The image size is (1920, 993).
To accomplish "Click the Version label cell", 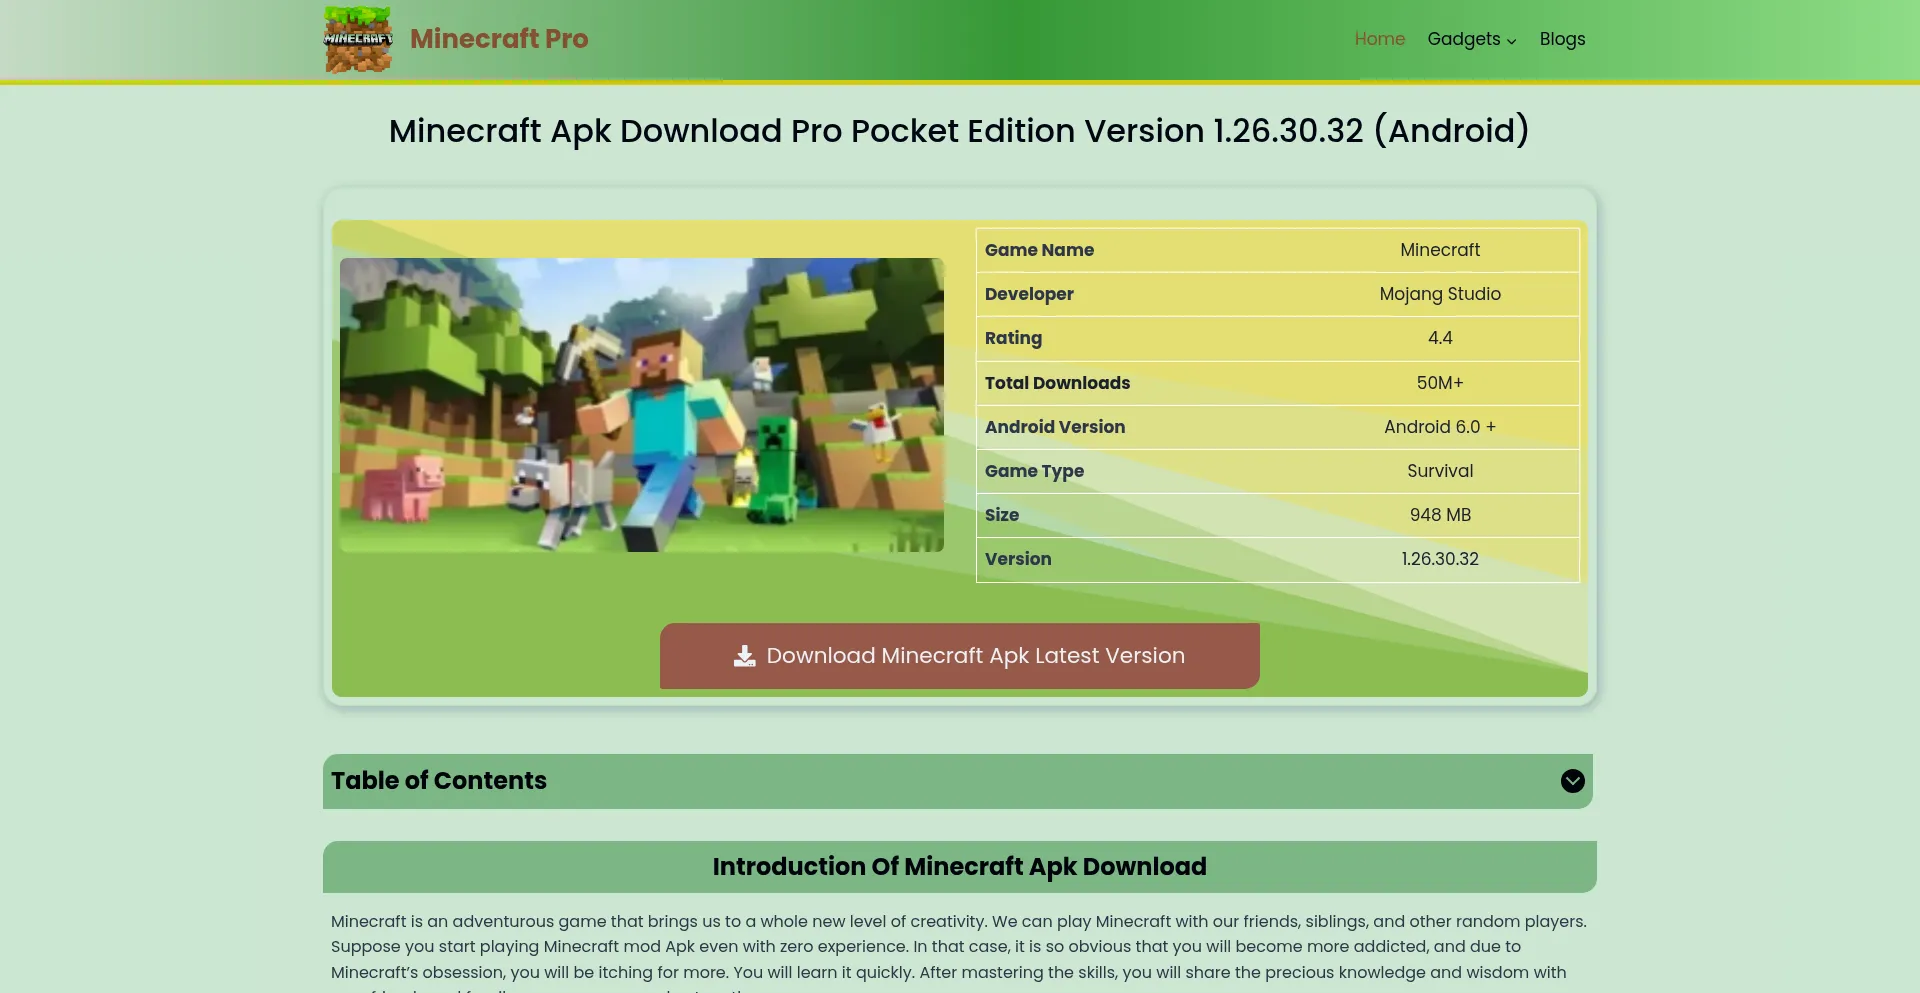I will click(1139, 559).
